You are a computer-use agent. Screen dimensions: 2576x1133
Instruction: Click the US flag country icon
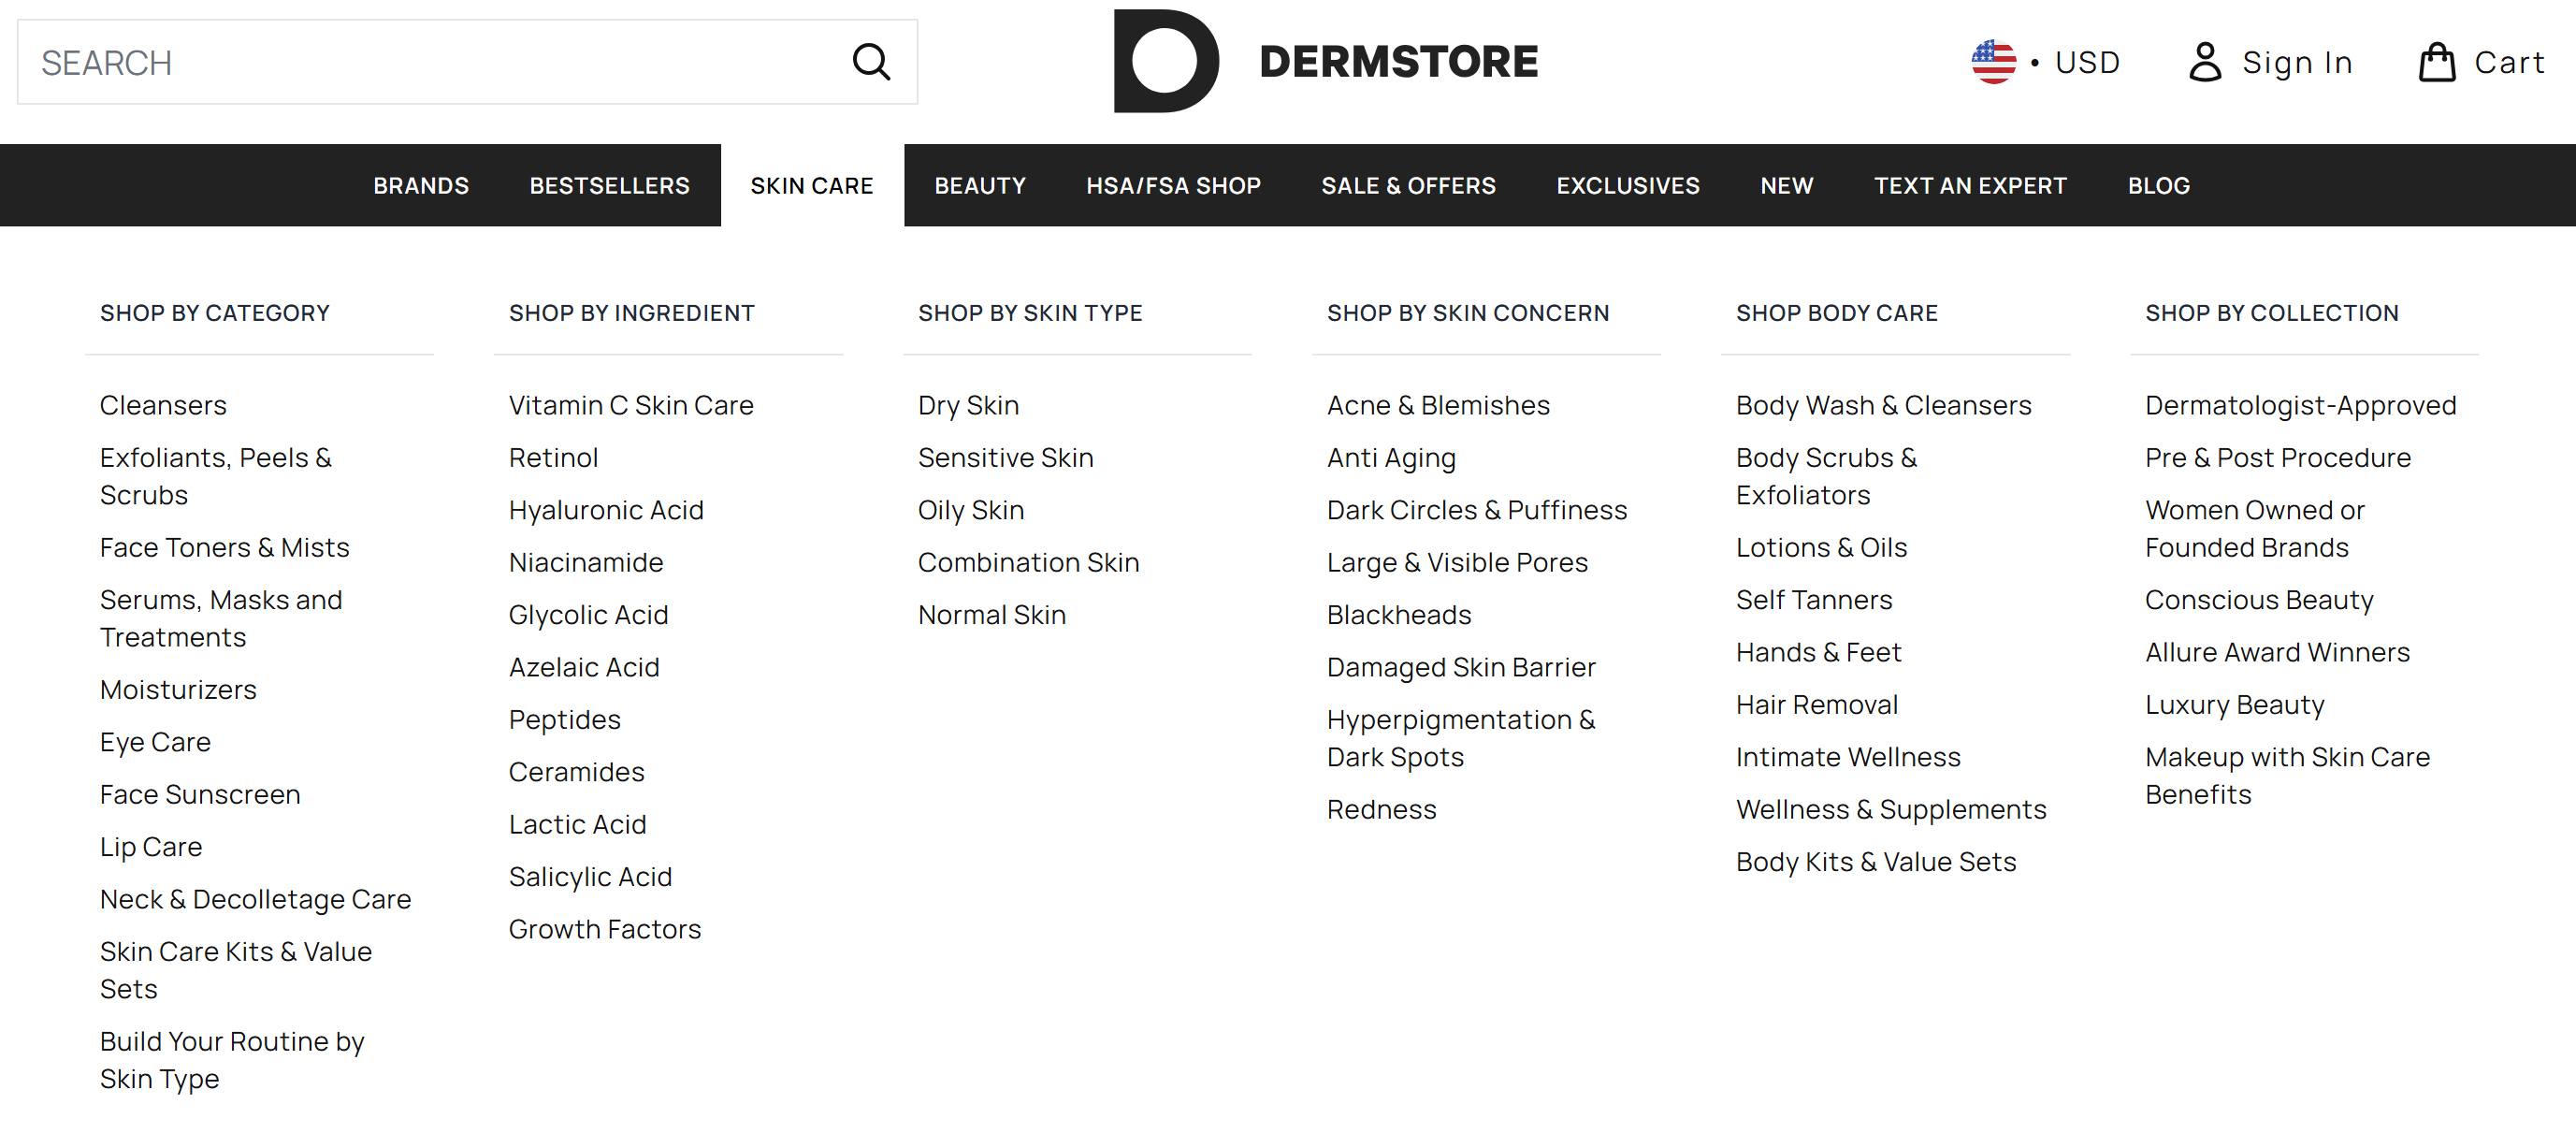tap(1993, 61)
